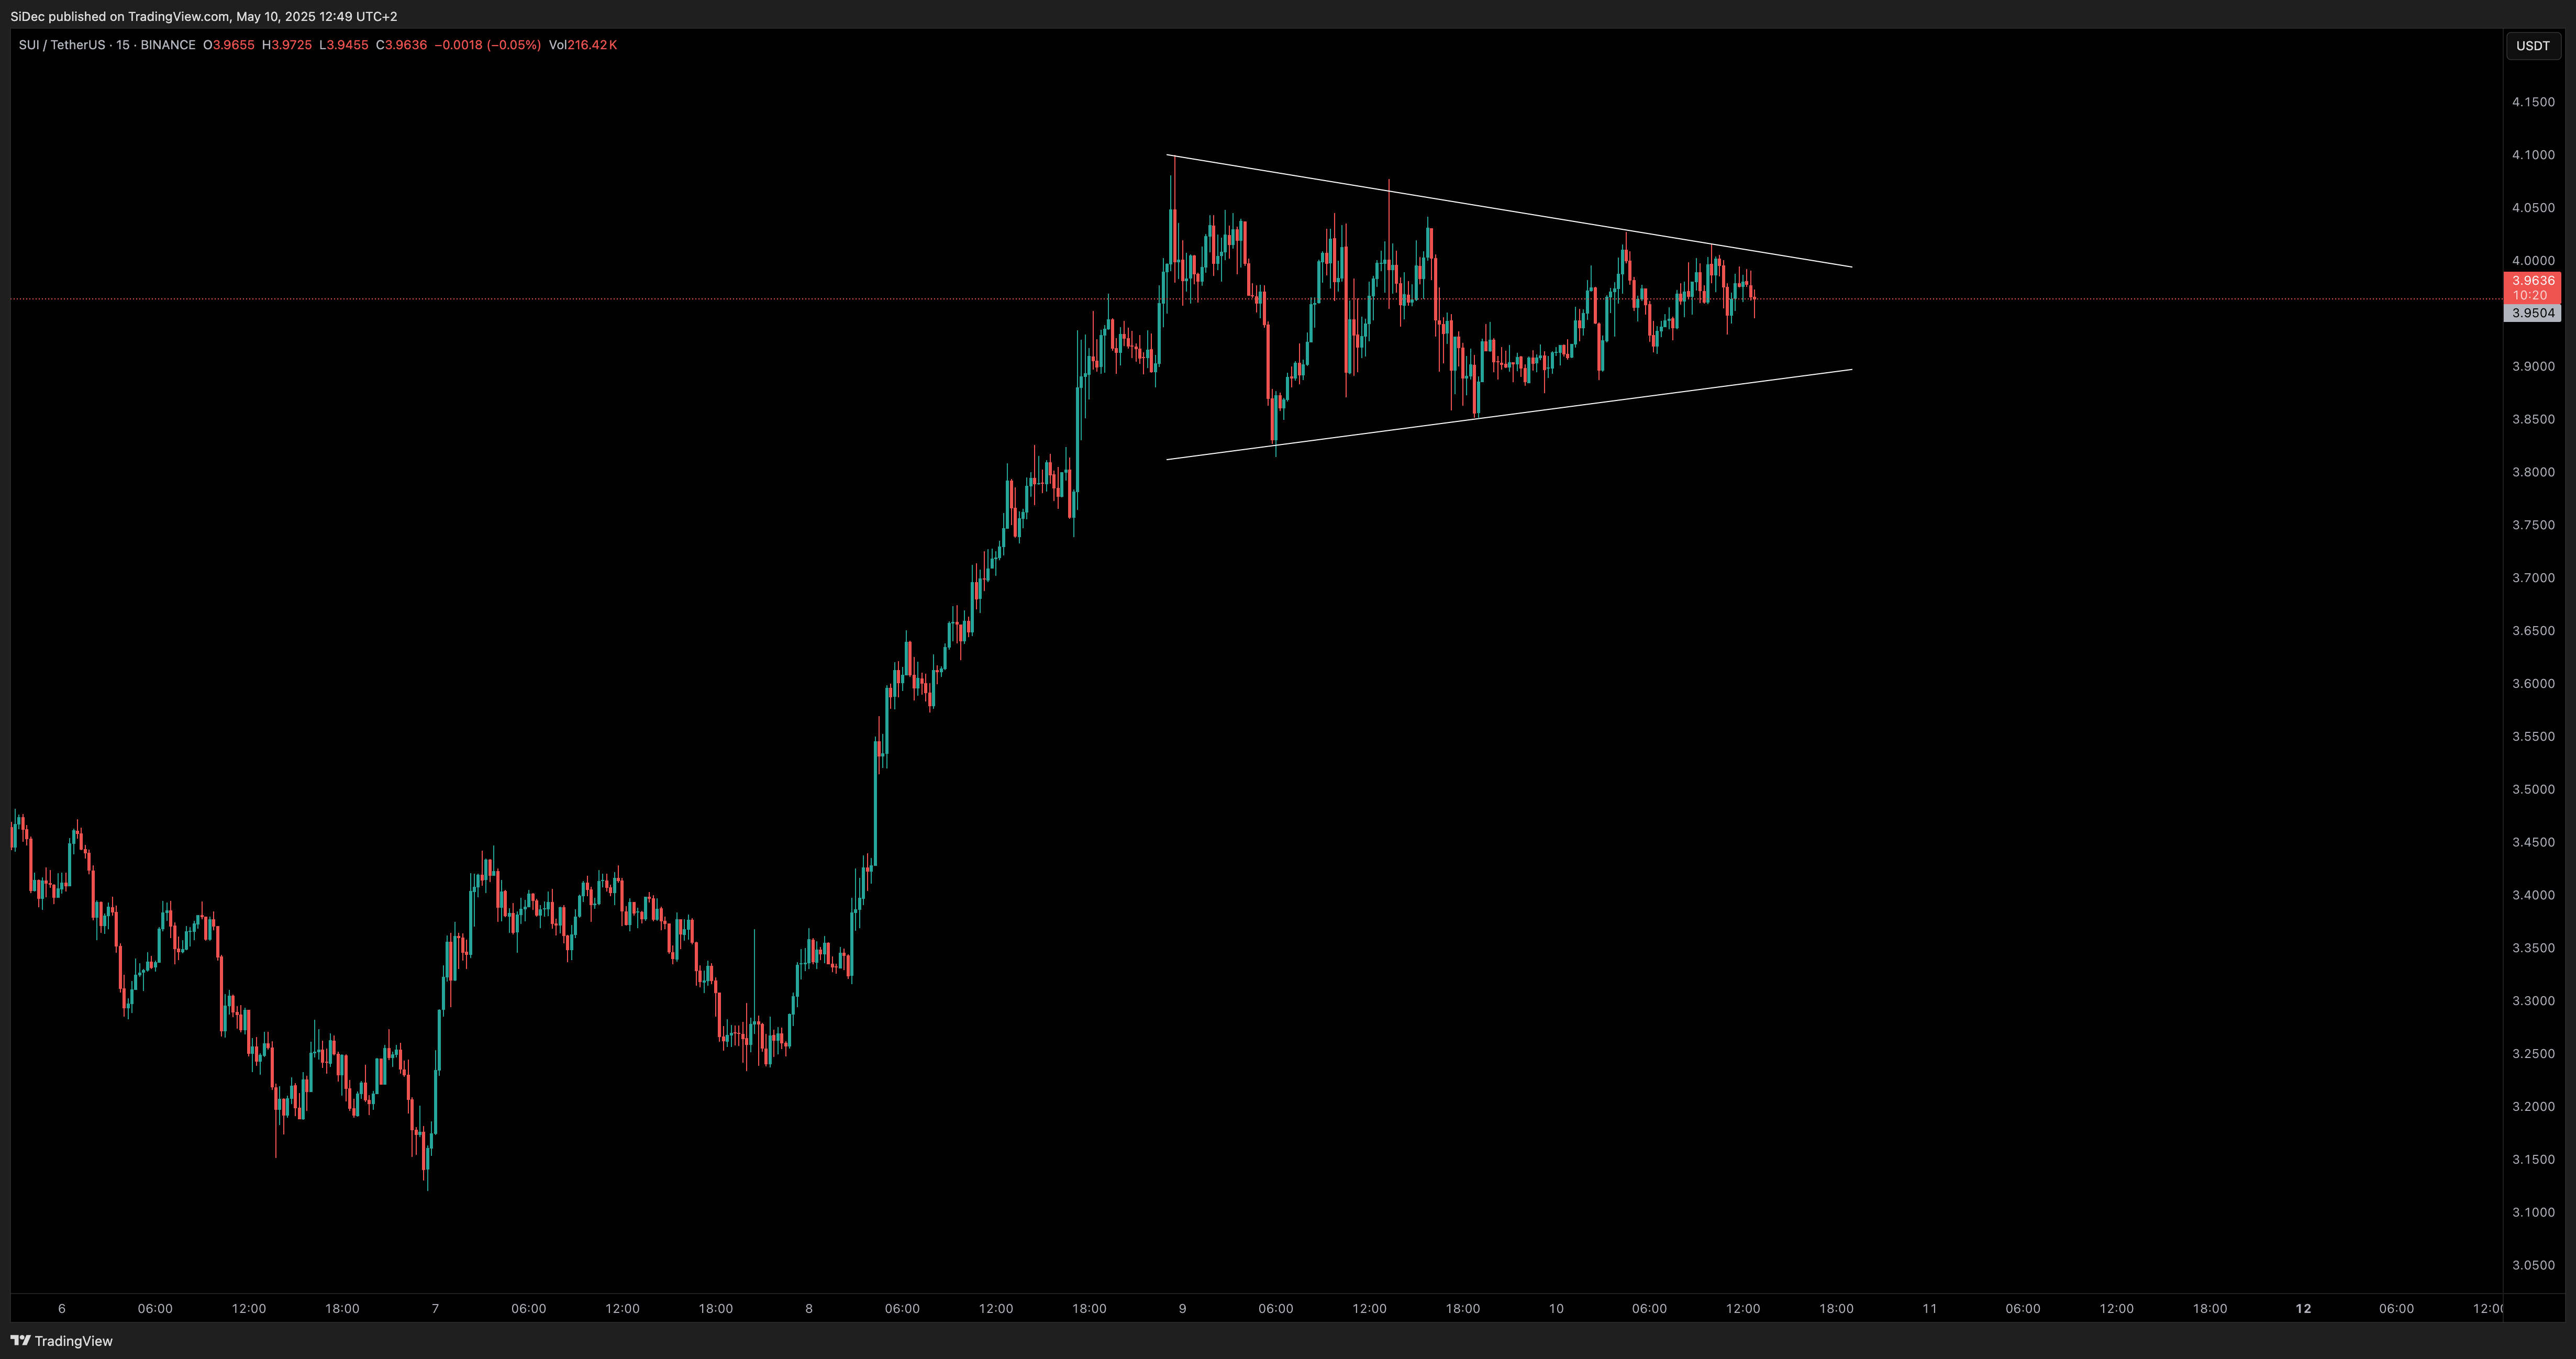Click the 3.5000 price axis label
This screenshot has width=2576, height=1359.
click(x=2533, y=790)
